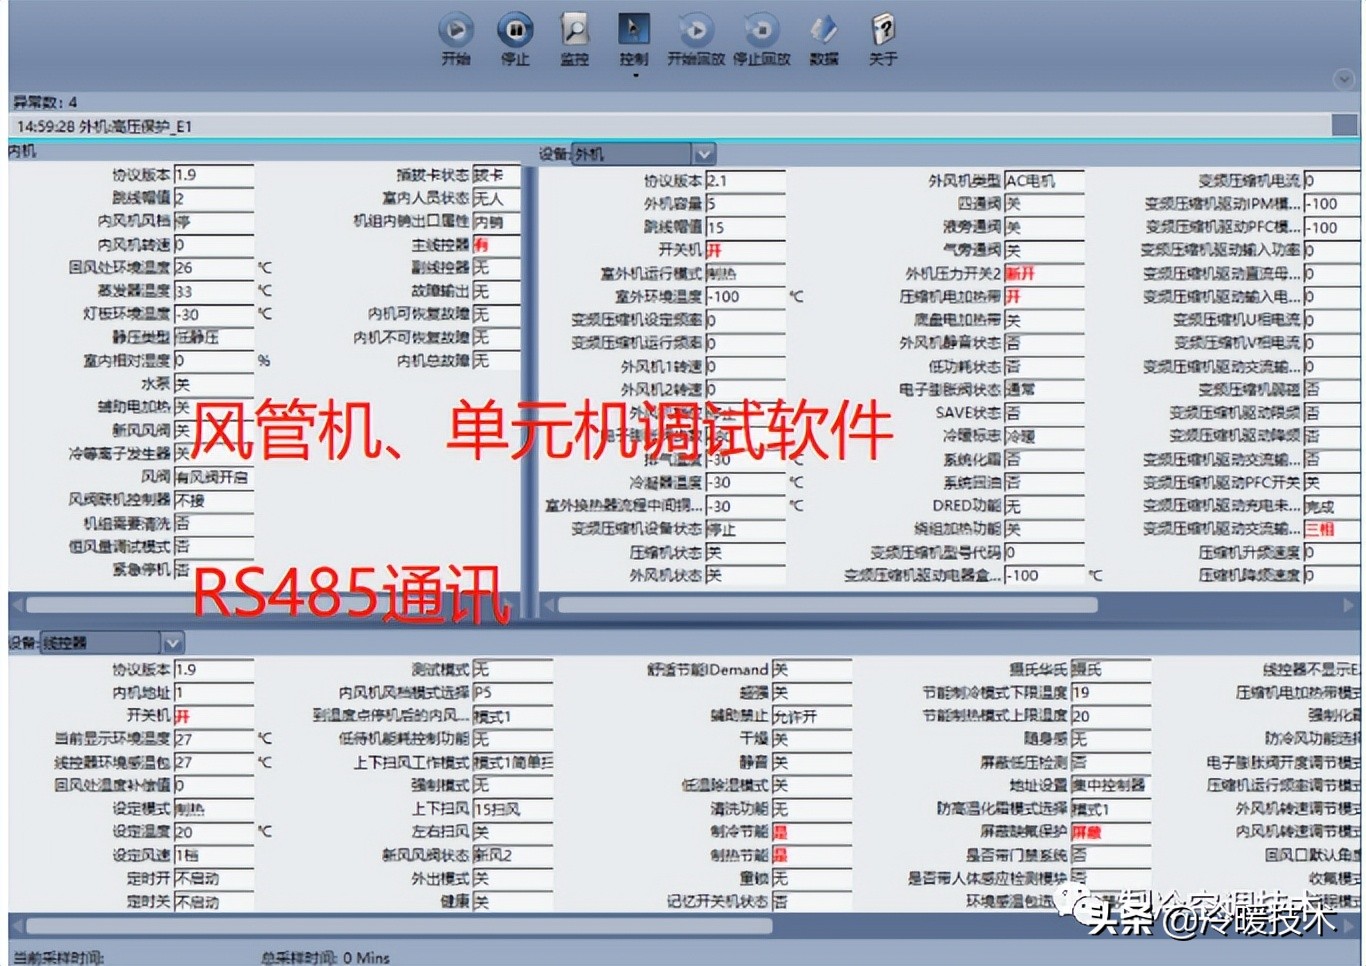
Task: Open the 设备 dropdown showing 线控器
Action: click(x=172, y=642)
